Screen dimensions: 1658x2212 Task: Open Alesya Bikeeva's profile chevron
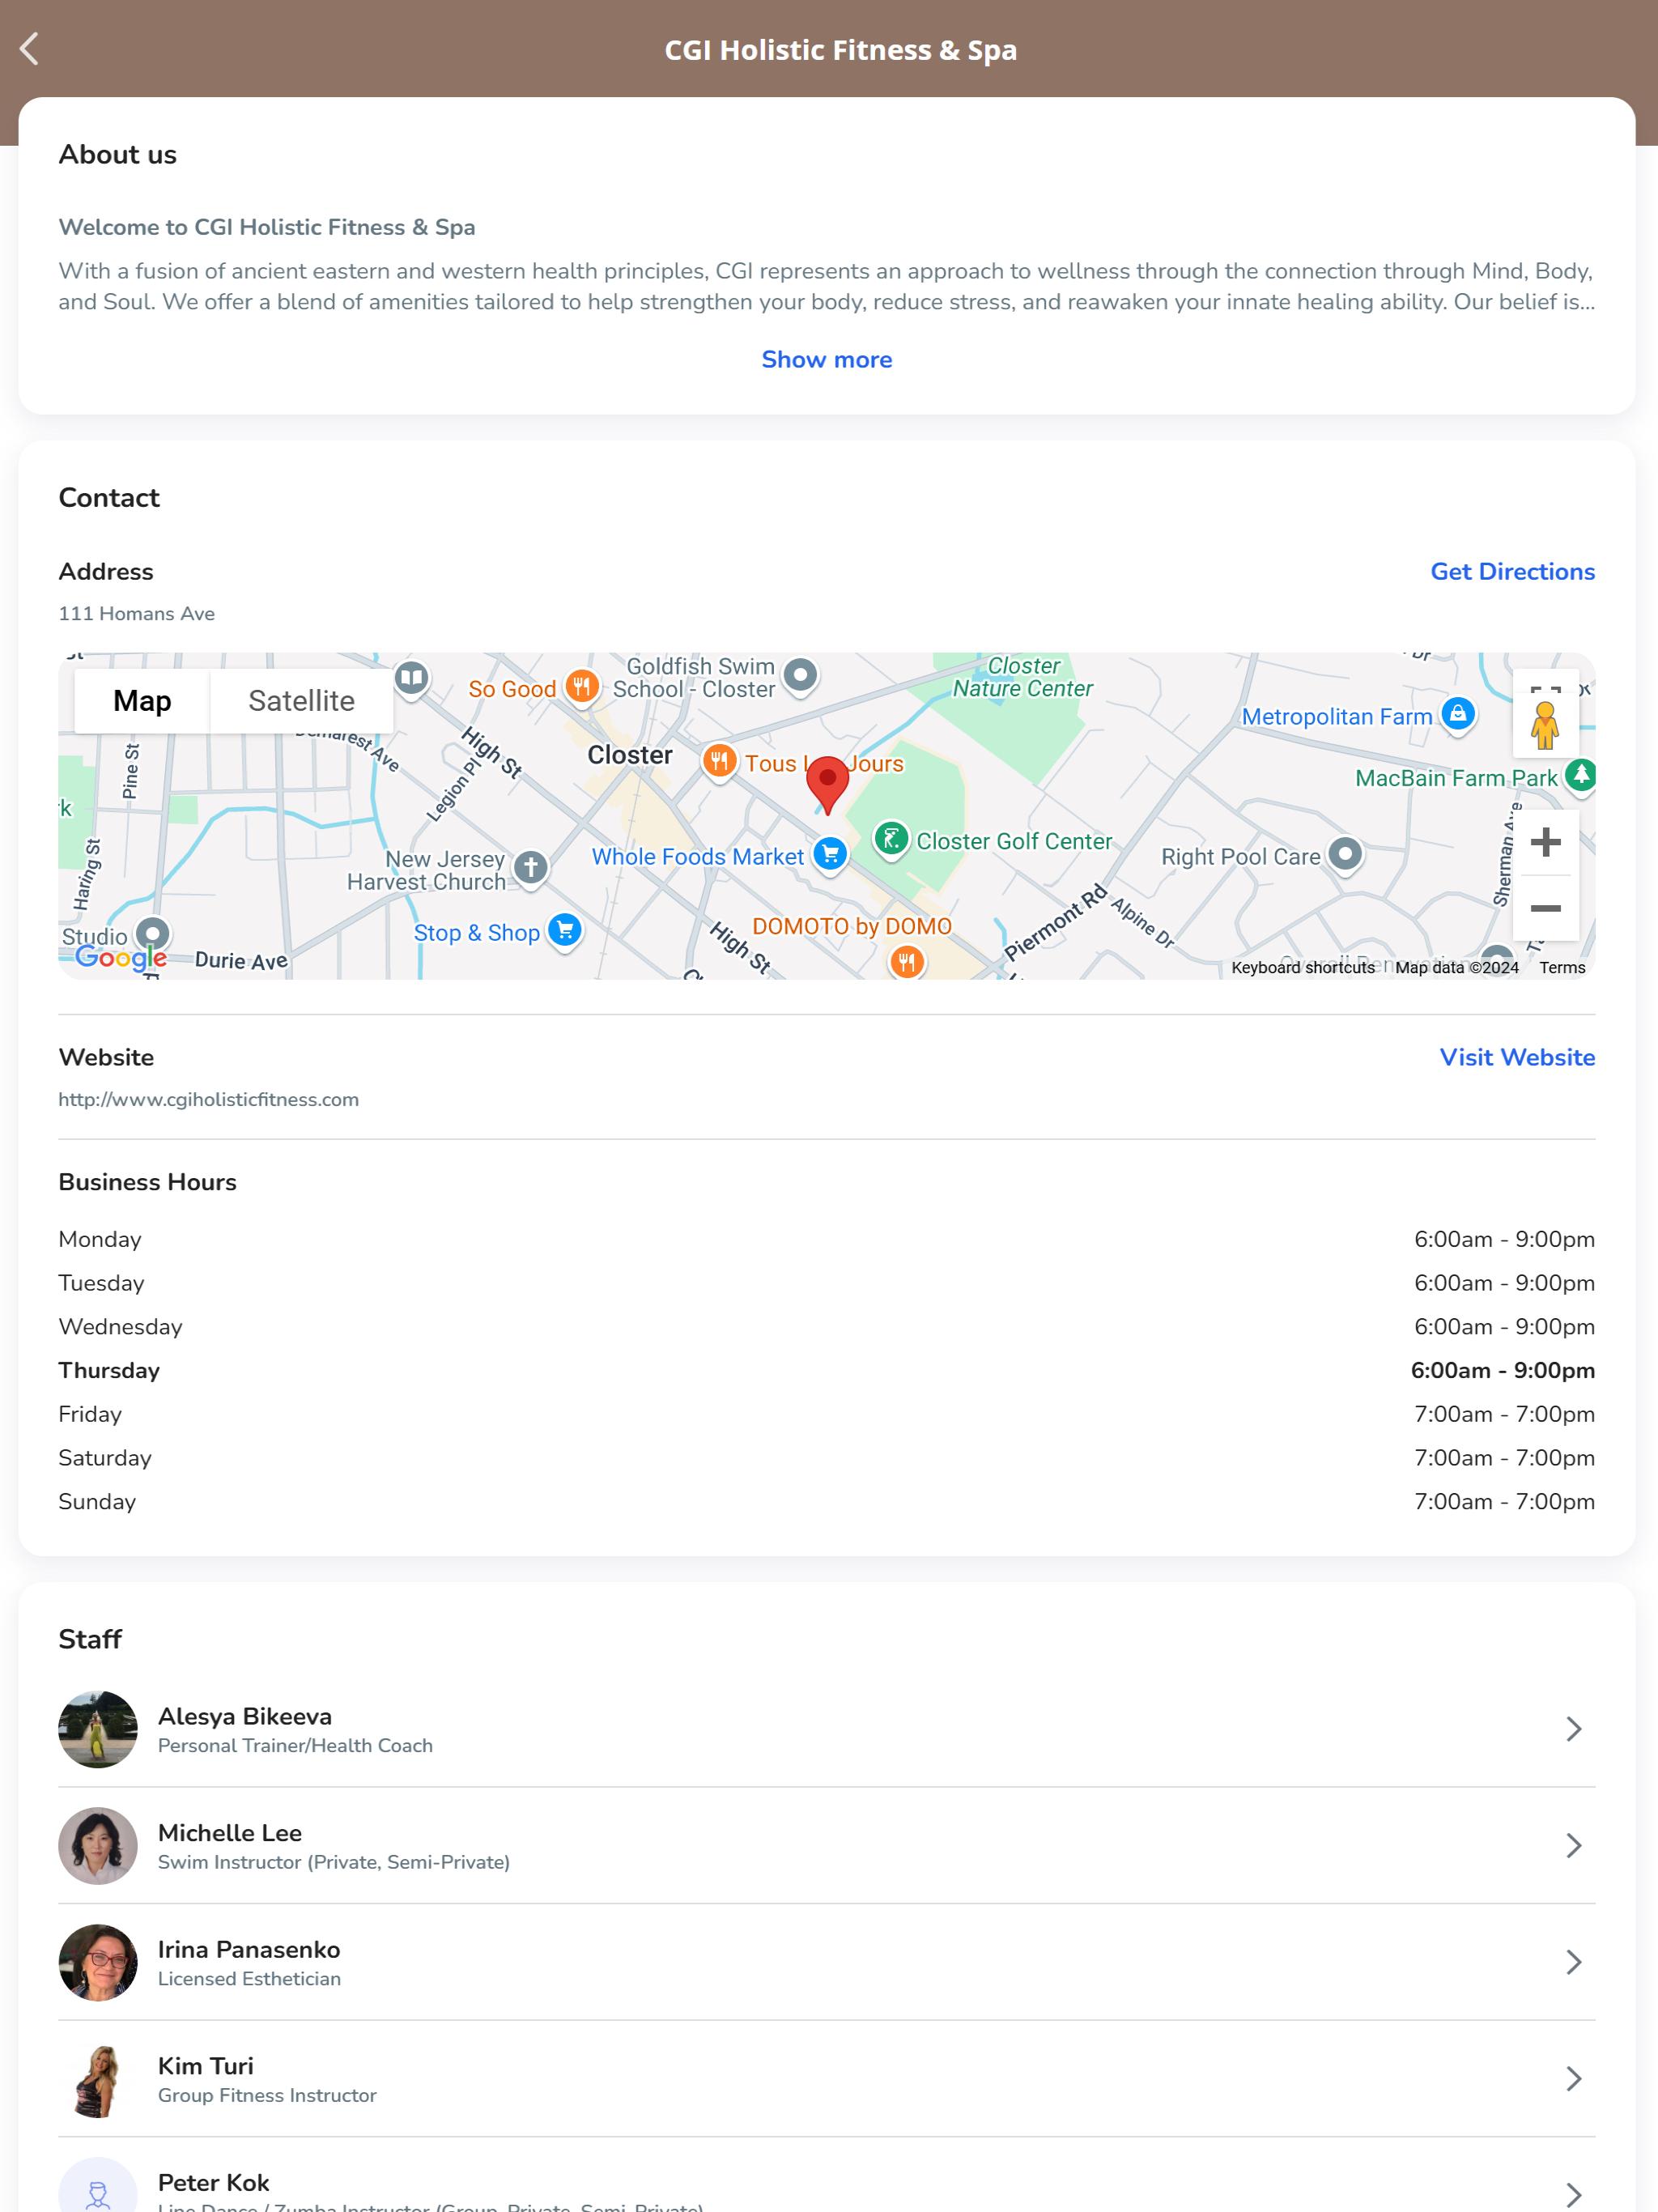click(x=1573, y=1729)
